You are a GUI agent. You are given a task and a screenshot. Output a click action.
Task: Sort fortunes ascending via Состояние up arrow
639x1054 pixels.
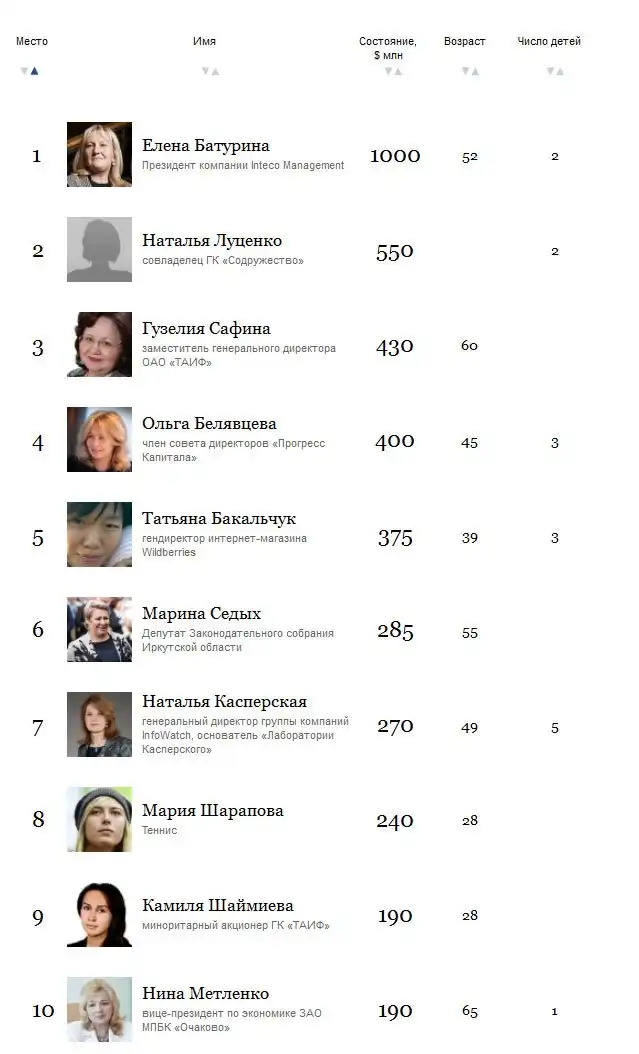click(x=396, y=70)
